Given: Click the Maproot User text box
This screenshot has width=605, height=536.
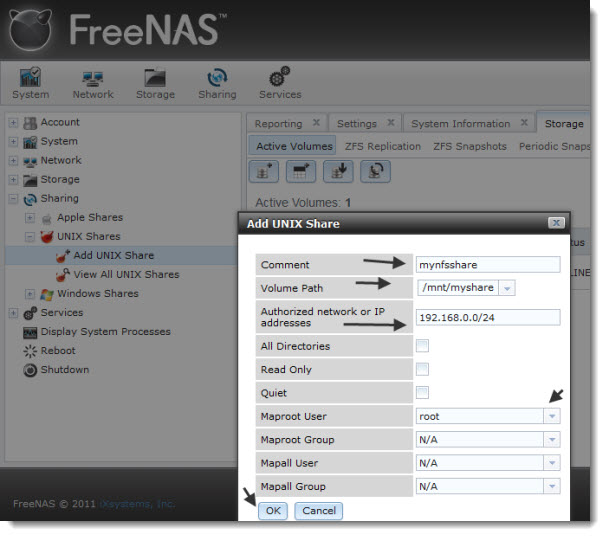Looking at the screenshot, I should [x=480, y=416].
